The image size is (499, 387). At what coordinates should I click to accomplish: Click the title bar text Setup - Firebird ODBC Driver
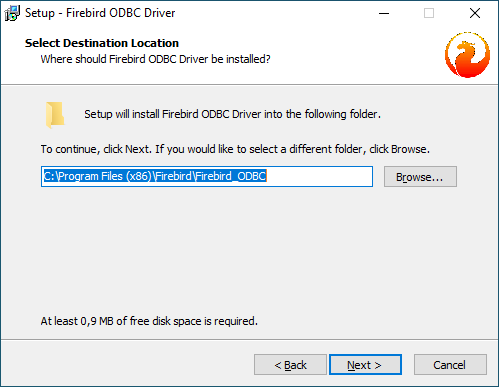[x=100, y=13]
